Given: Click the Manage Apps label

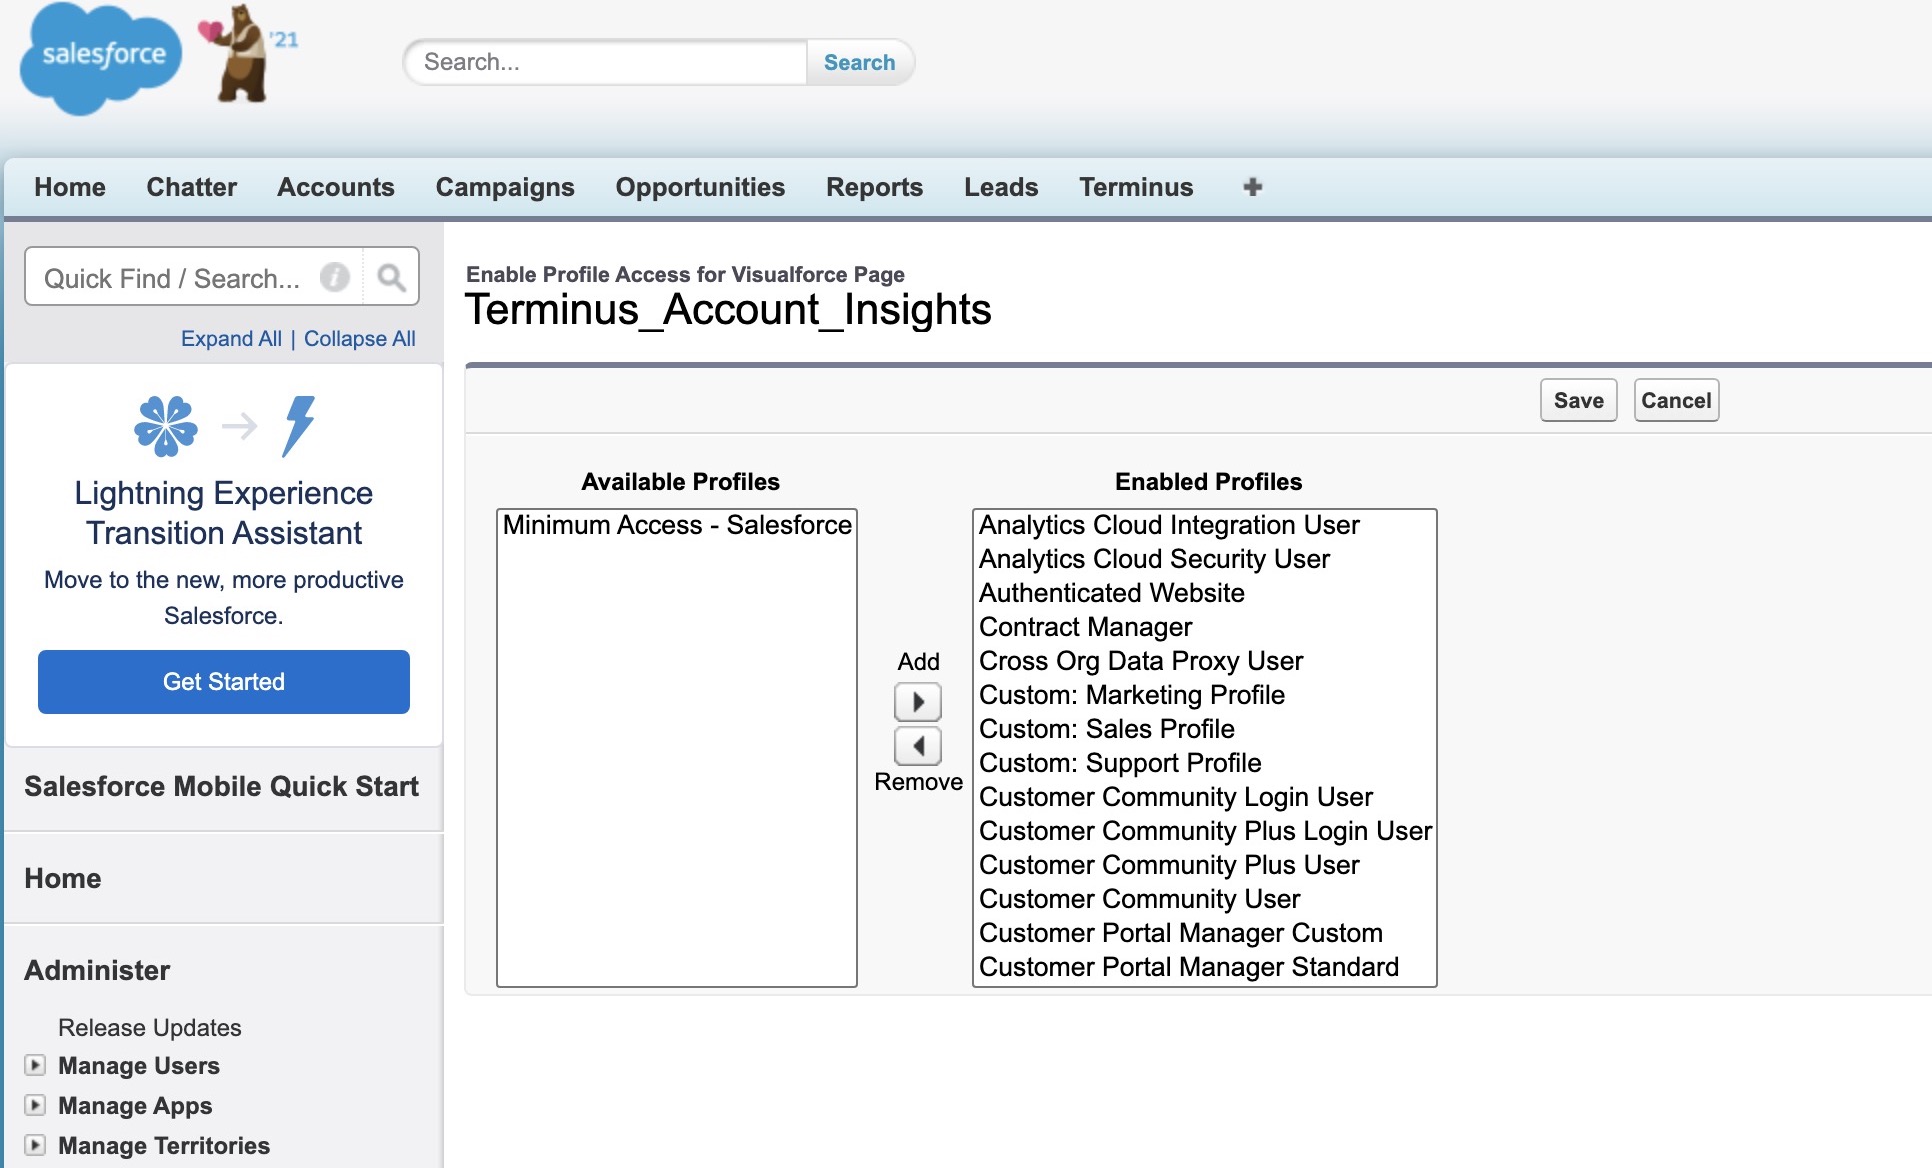Looking at the screenshot, I should (x=135, y=1105).
